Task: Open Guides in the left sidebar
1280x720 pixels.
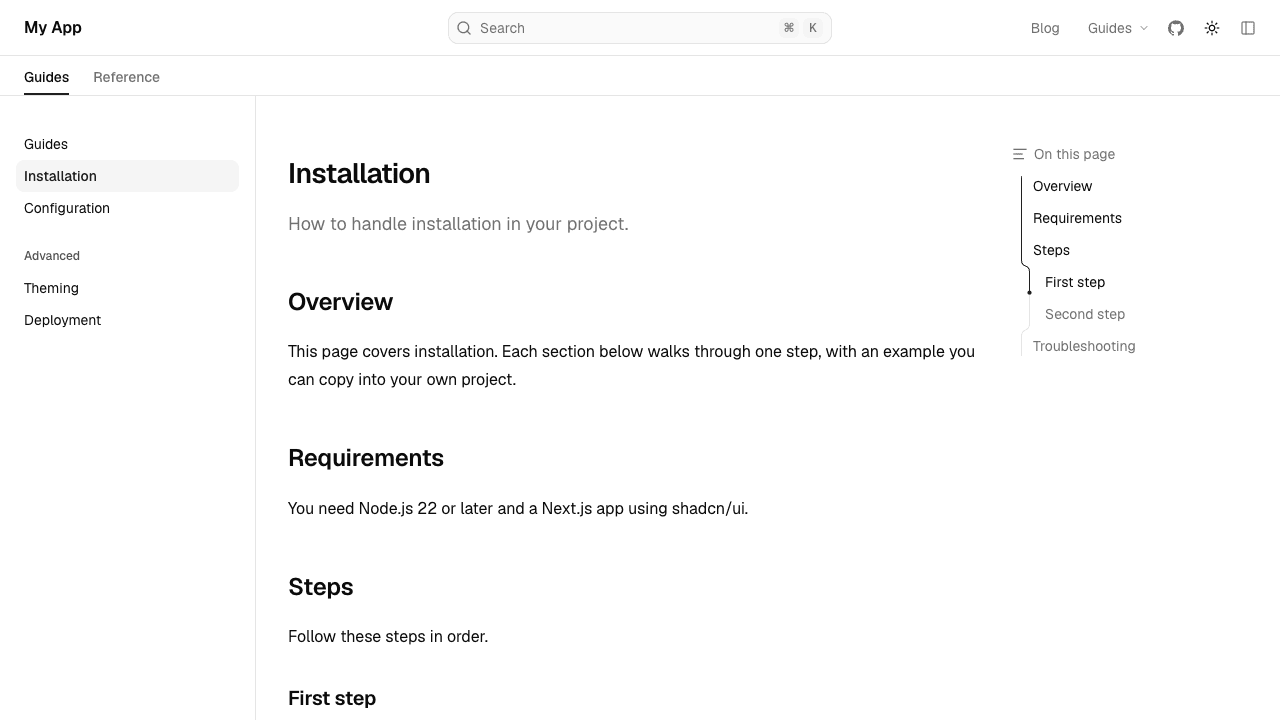Action: click(127, 144)
